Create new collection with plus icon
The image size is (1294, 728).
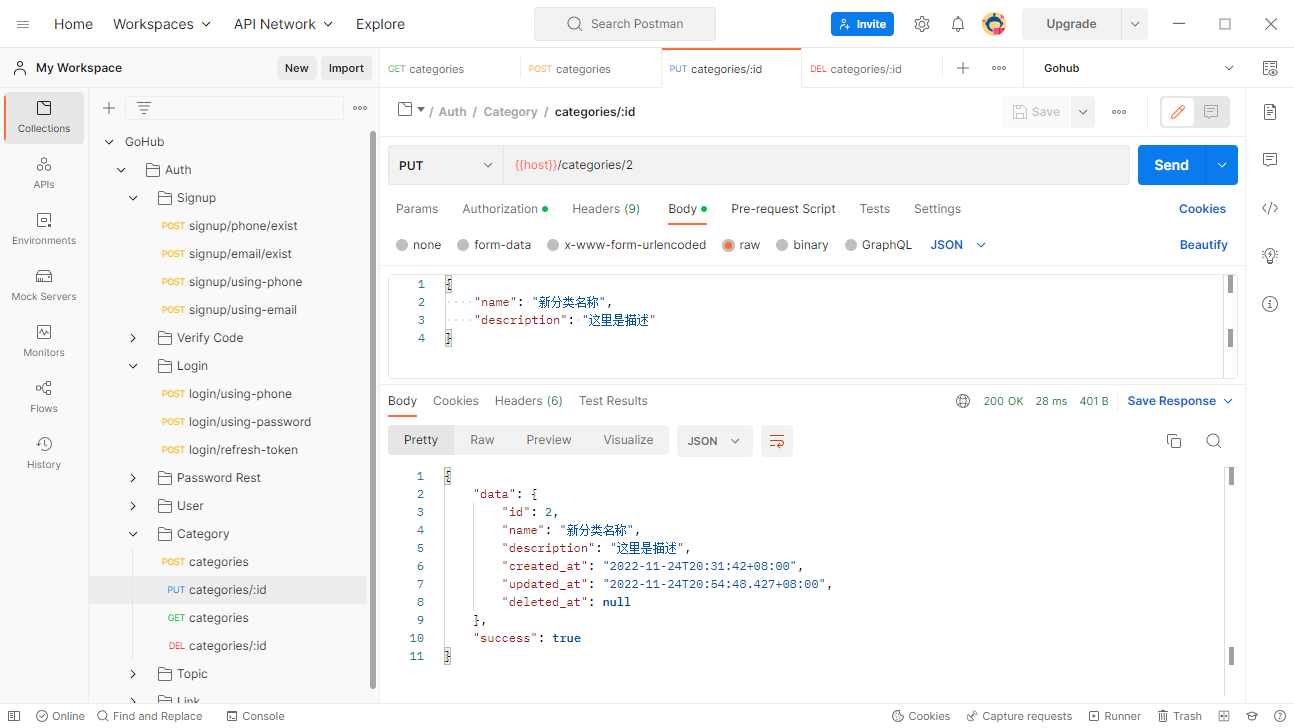(109, 108)
